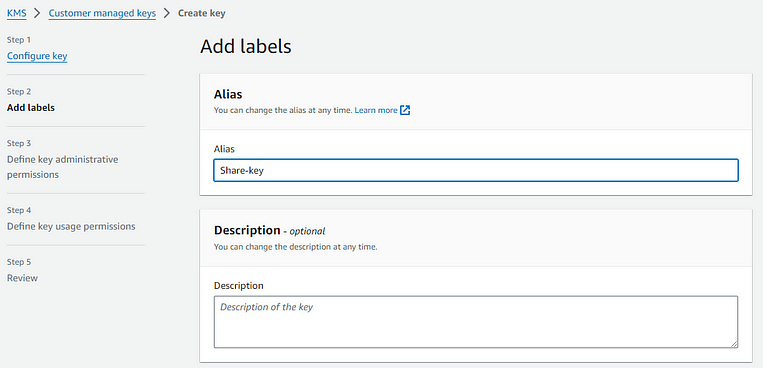This screenshot has width=763, height=368.
Task: Click the chevron after KMS breadcrumb
Action: point(37,13)
